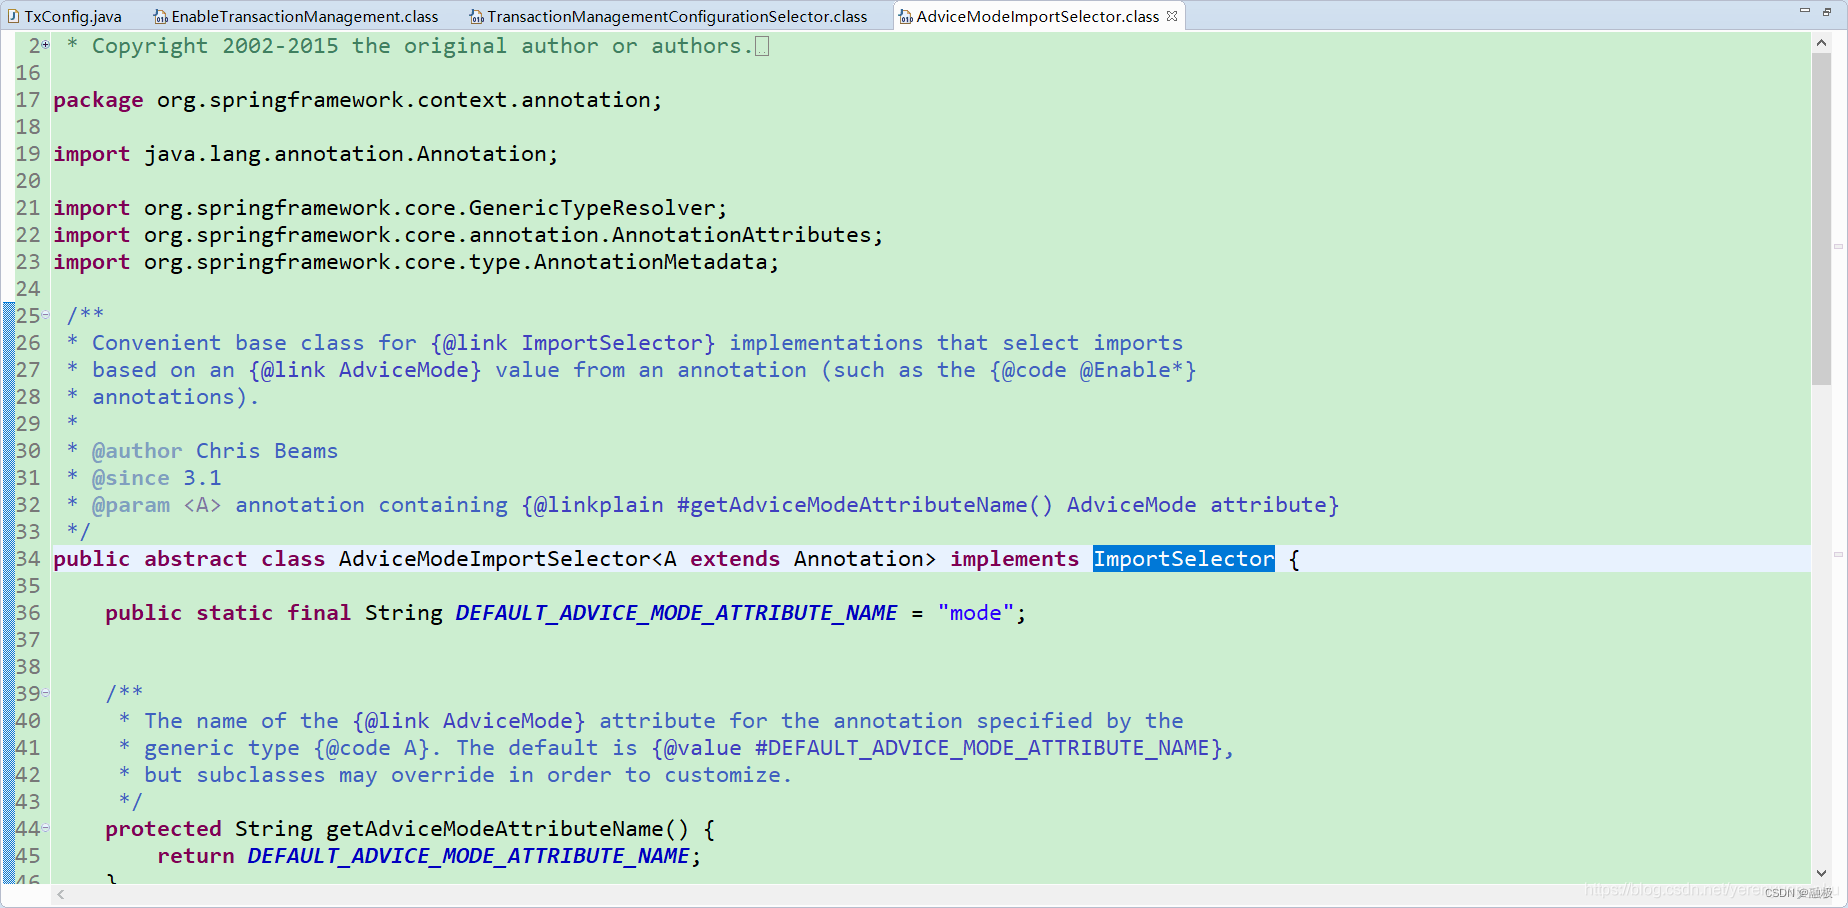Screen dimensions: 1848x908
Task: Select the AdviceModeImportSelector.class tab
Action: (1037, 16)
